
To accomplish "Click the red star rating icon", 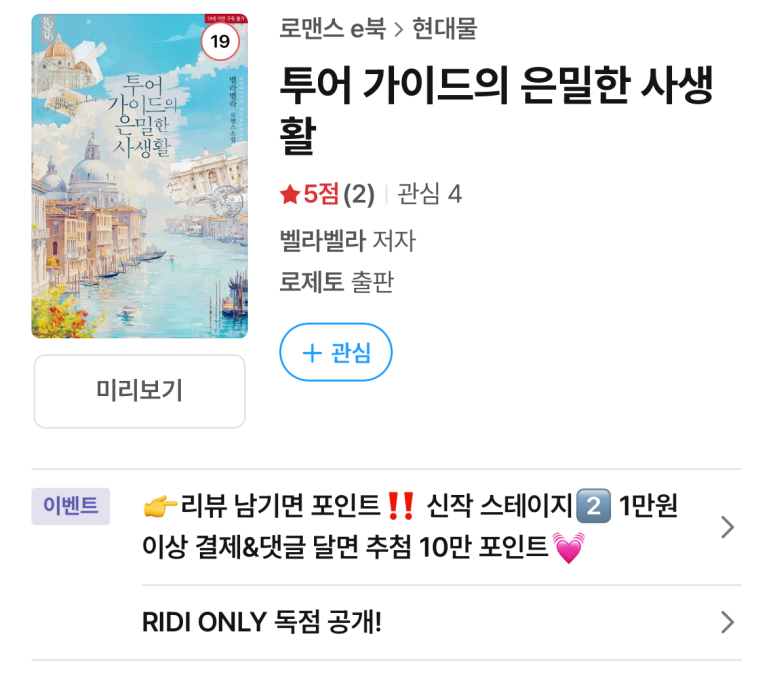I will pos(290,194).
